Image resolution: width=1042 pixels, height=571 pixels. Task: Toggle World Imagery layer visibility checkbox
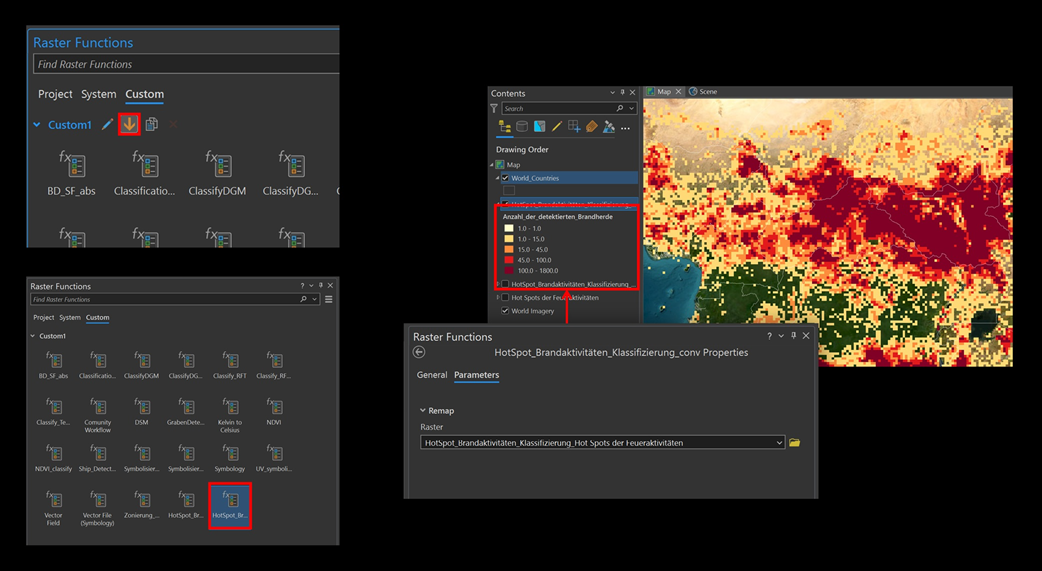pyautogui.click(x=506, y=311)
